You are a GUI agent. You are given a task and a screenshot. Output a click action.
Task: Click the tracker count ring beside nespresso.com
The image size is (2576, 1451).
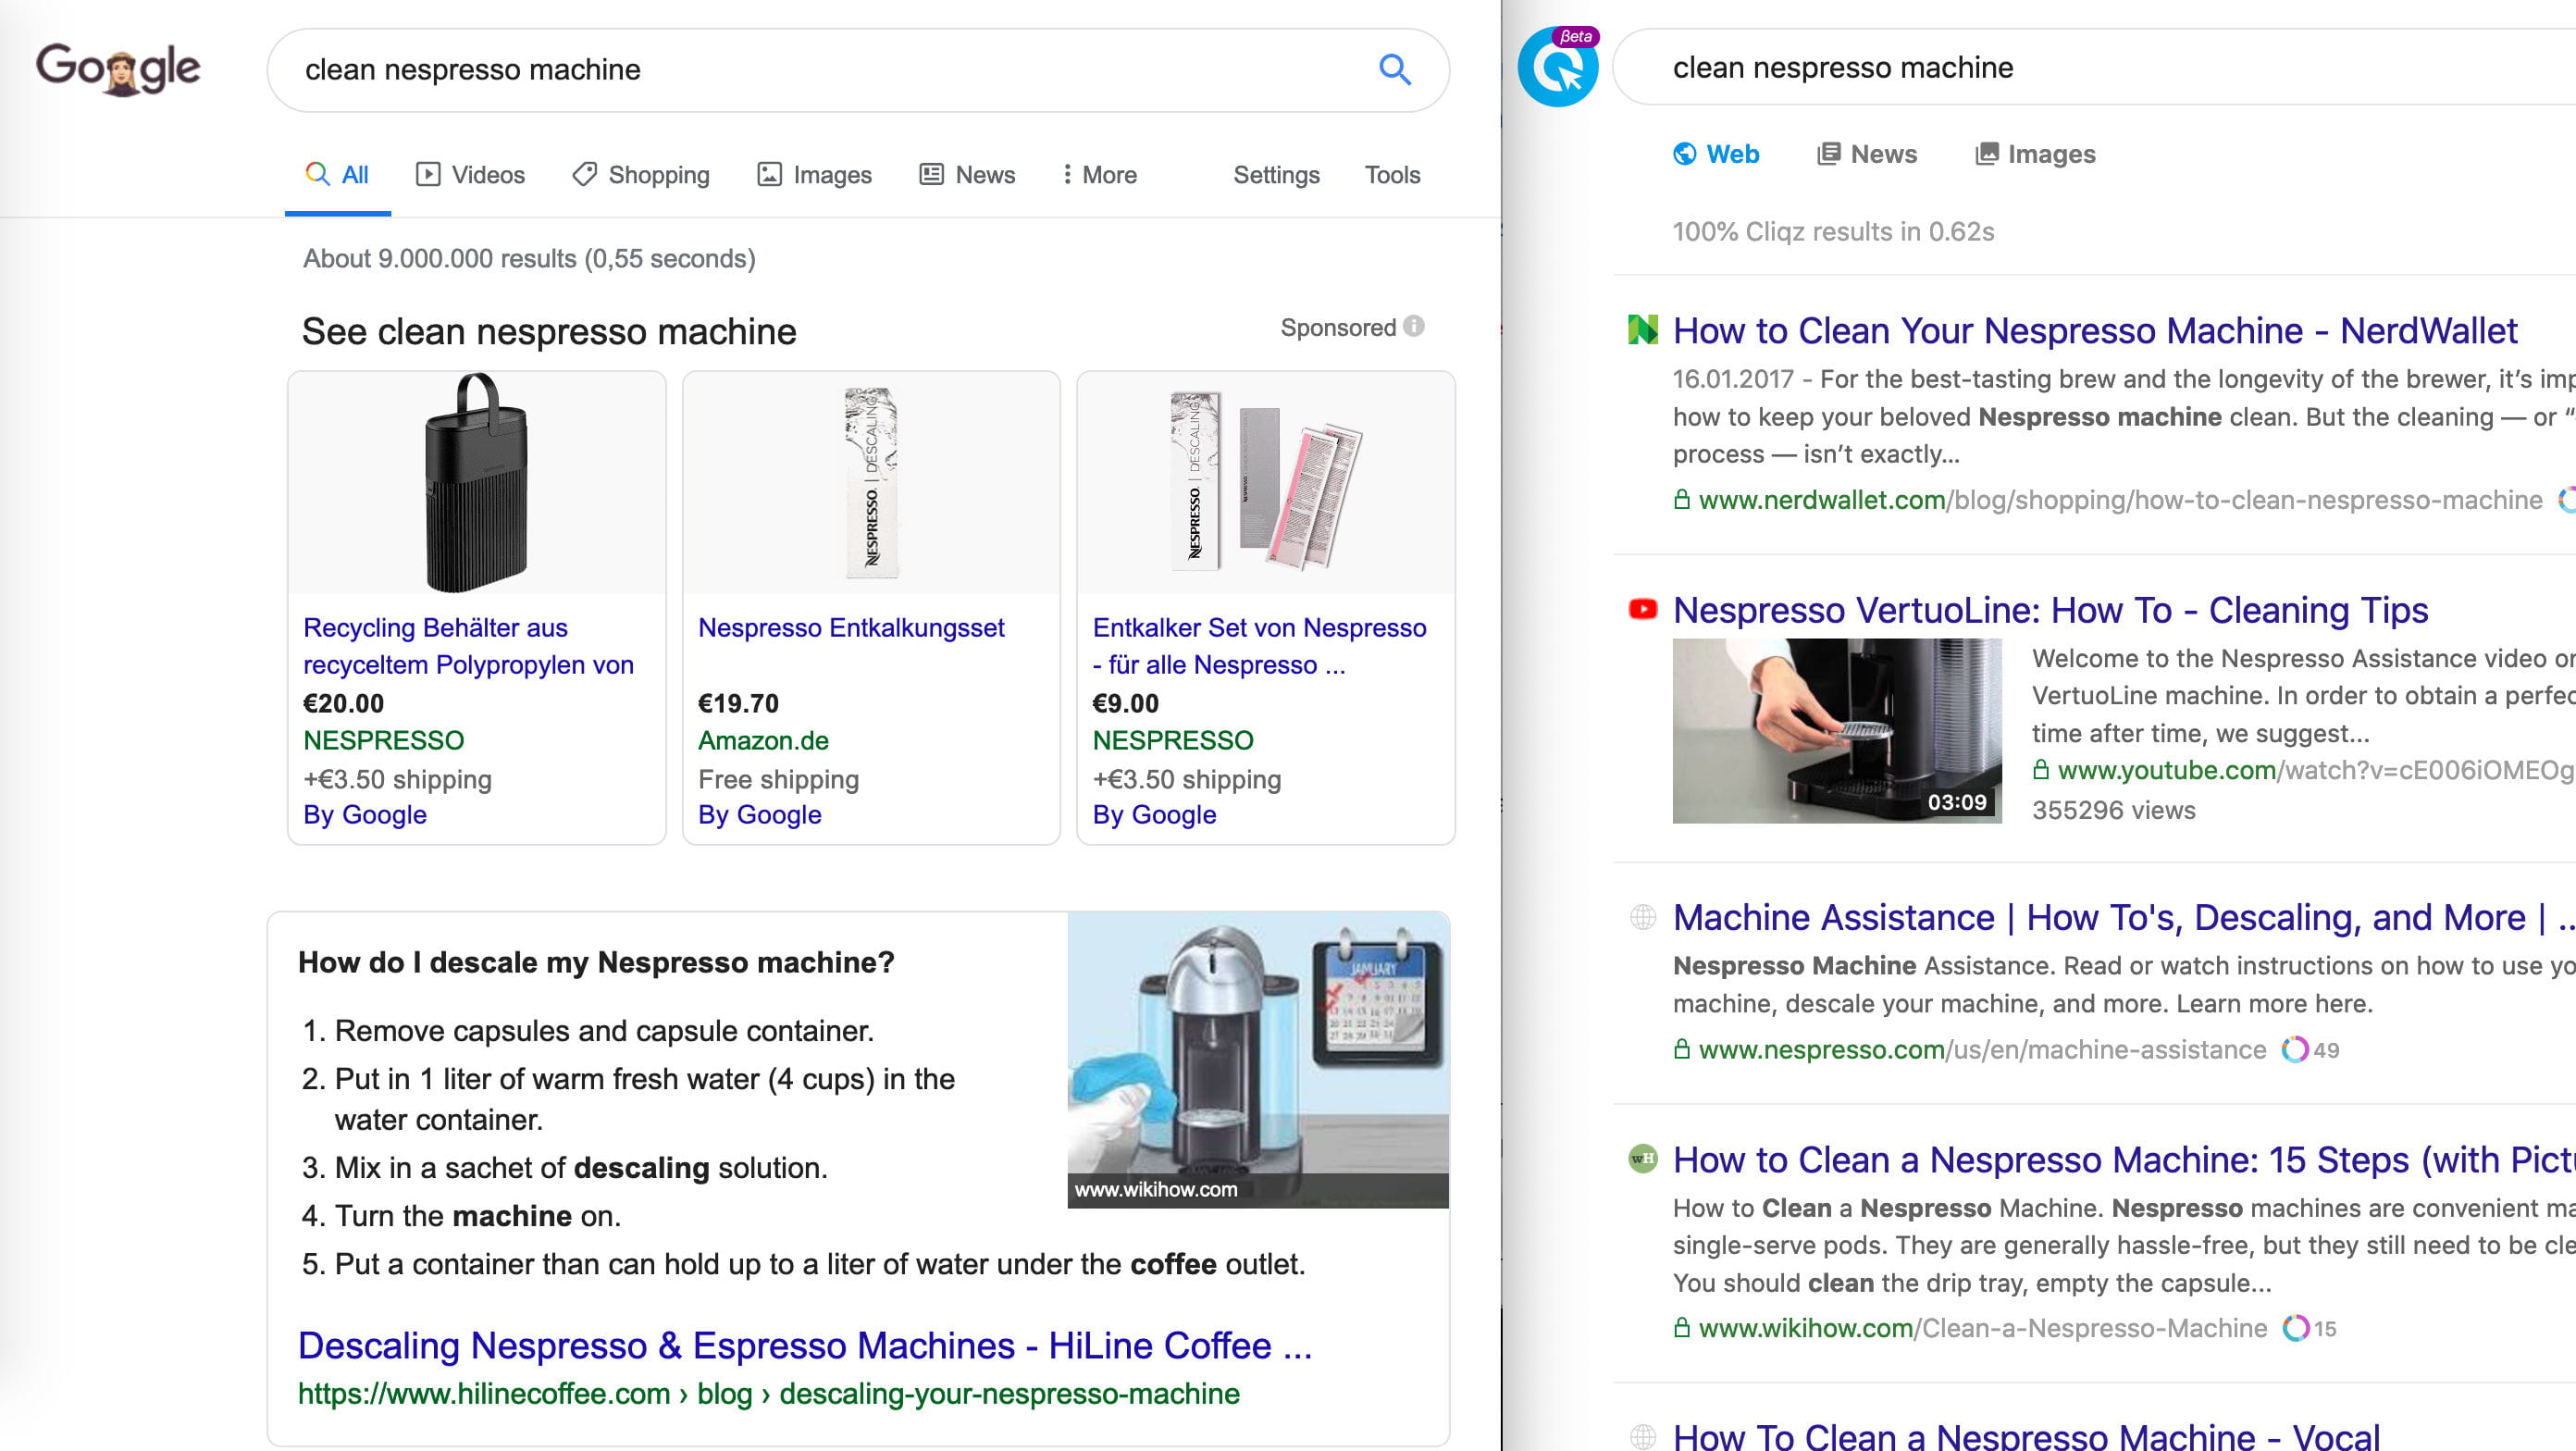click(2294, 1049)
